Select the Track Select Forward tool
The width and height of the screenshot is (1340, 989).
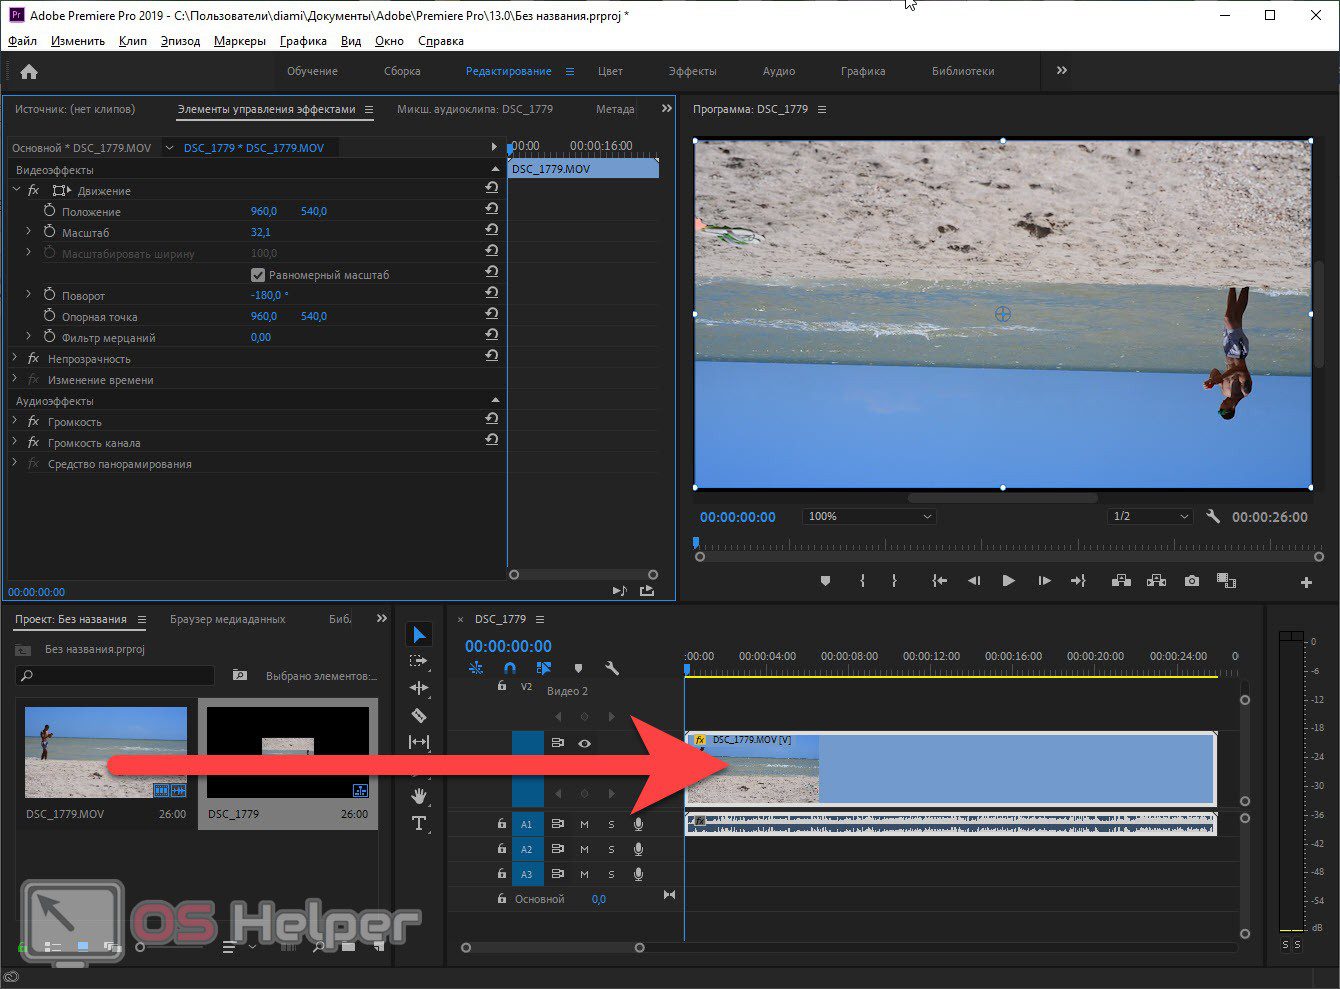click(x=419, y=661)
